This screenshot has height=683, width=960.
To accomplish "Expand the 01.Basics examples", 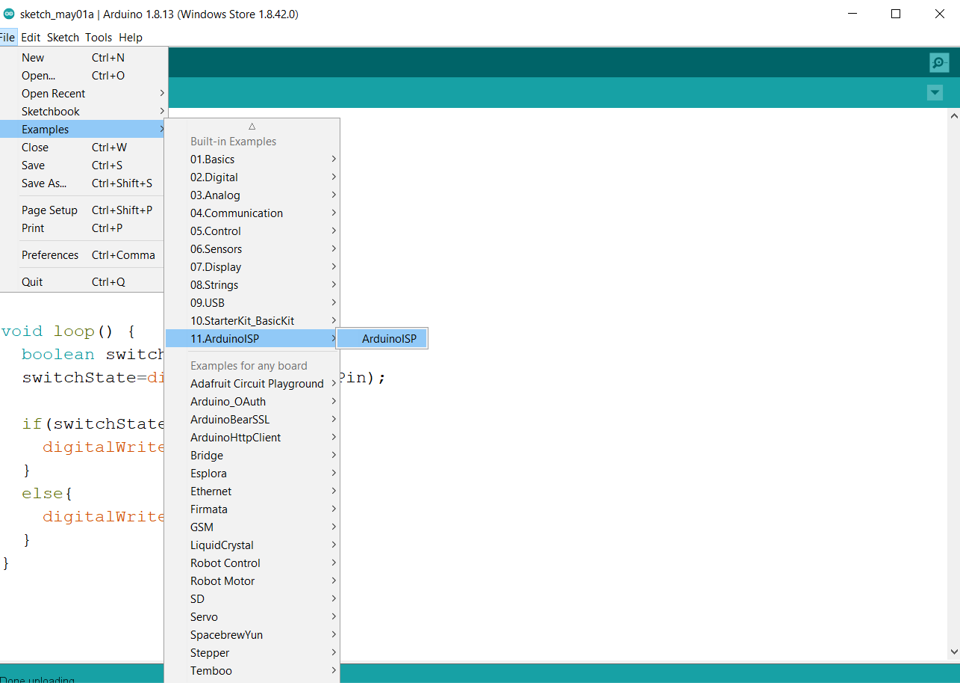I will point(252,159).
